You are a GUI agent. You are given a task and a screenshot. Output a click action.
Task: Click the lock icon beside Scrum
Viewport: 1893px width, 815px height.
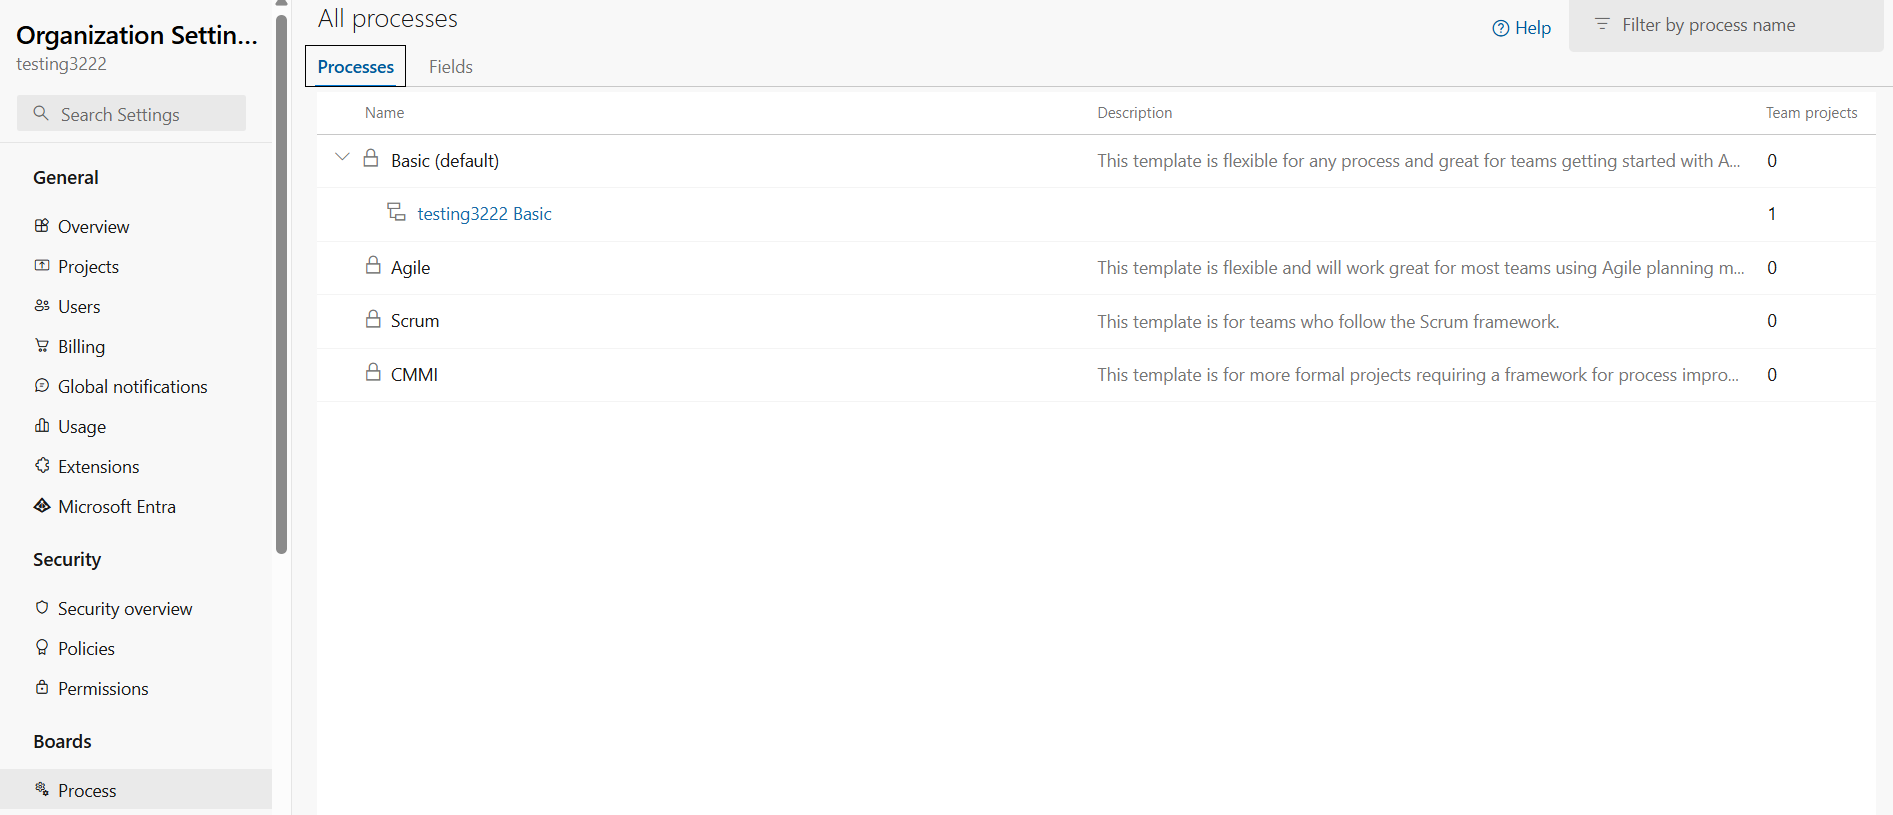click(x=373, y=319)
